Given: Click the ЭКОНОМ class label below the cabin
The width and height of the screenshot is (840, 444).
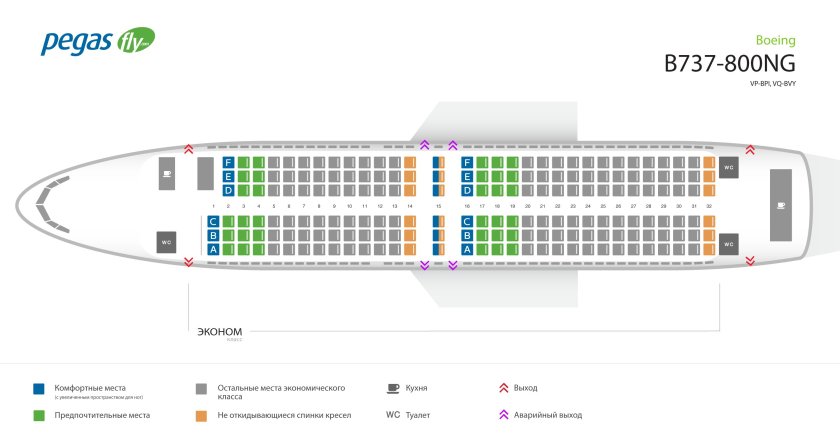Looking at the screenshot, I should click(219, 330).
